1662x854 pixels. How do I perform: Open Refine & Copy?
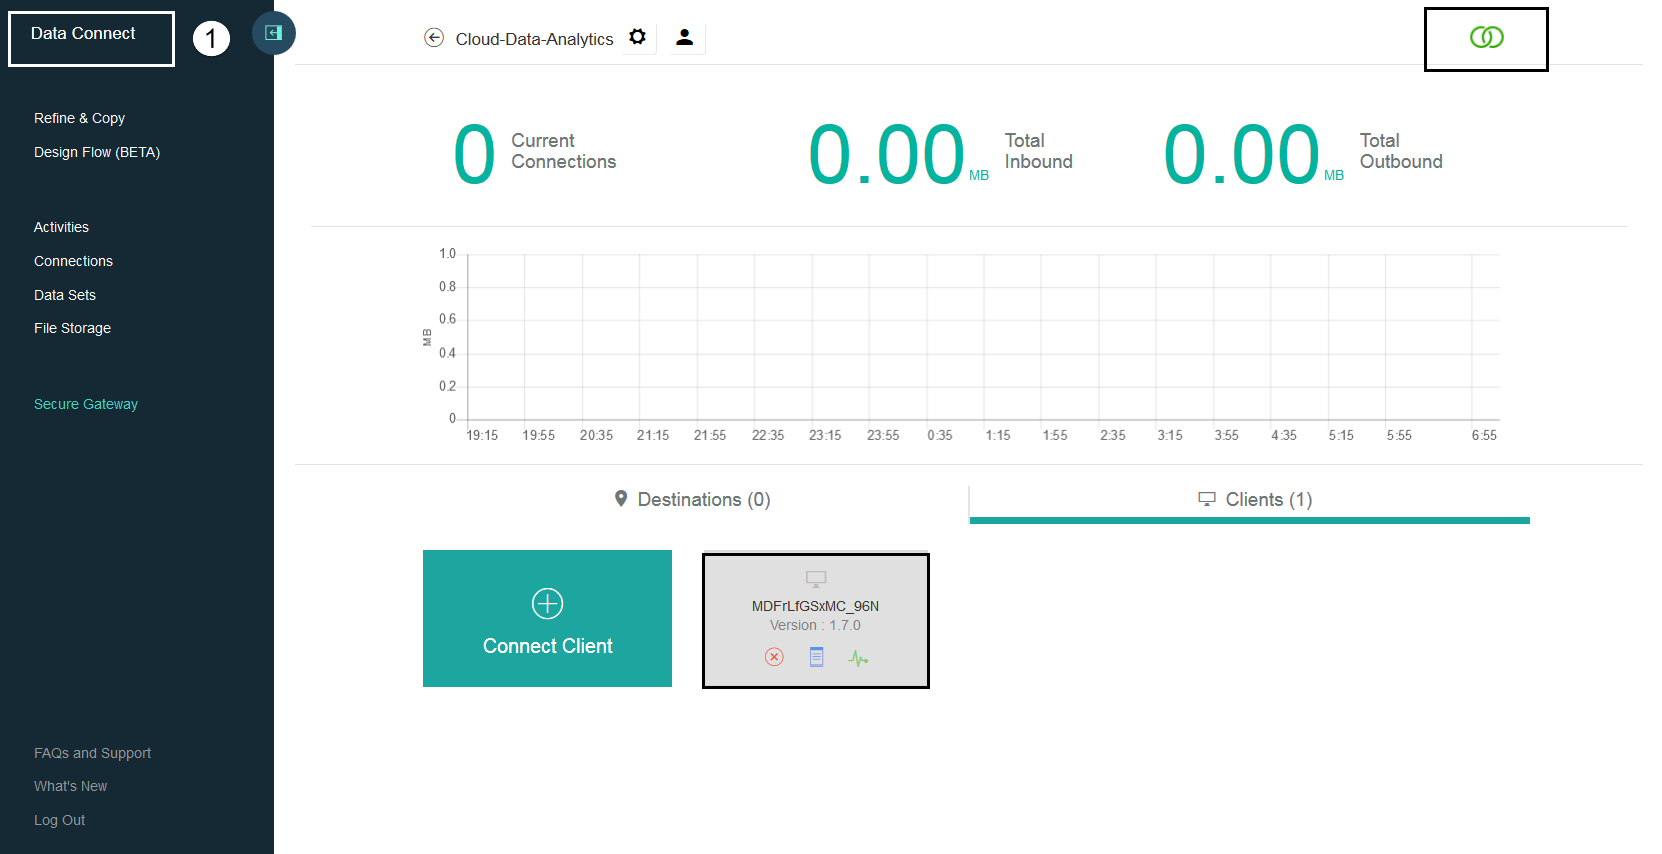tap(79, 118)
